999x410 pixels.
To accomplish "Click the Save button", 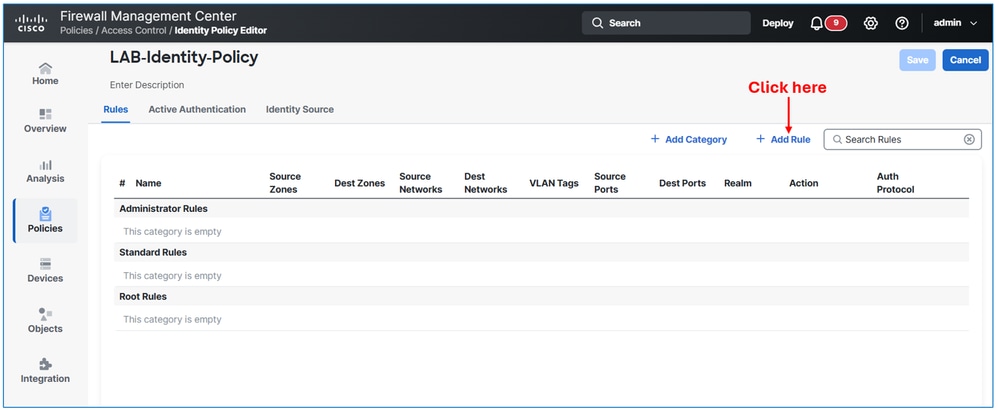I will point(917,60).
